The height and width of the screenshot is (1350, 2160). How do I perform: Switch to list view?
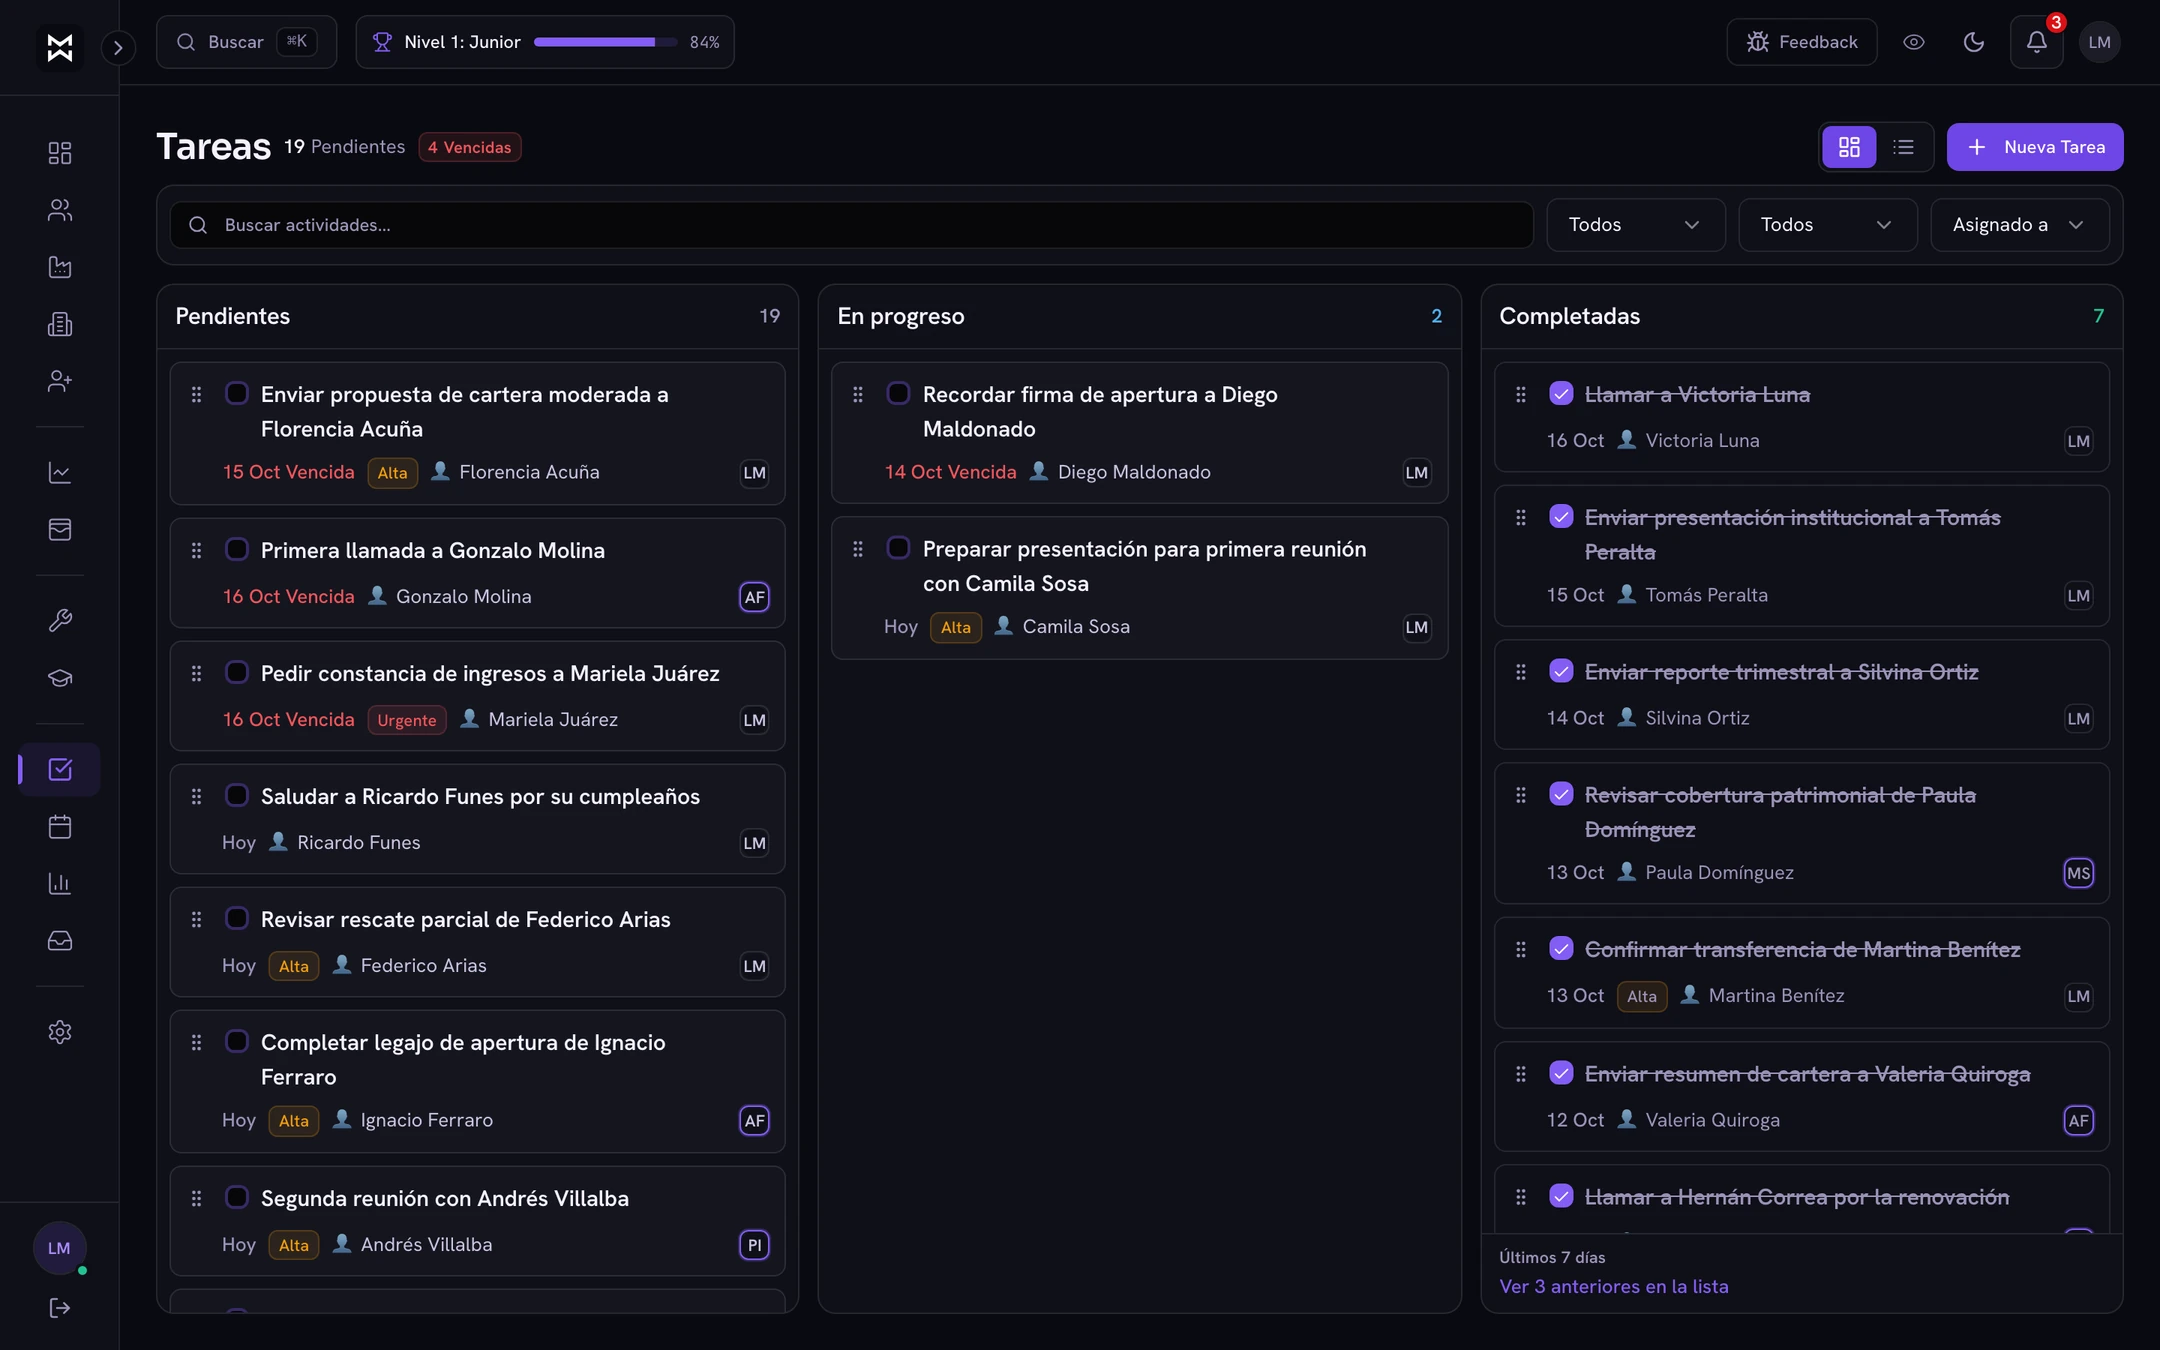[x=1904, y=147]
